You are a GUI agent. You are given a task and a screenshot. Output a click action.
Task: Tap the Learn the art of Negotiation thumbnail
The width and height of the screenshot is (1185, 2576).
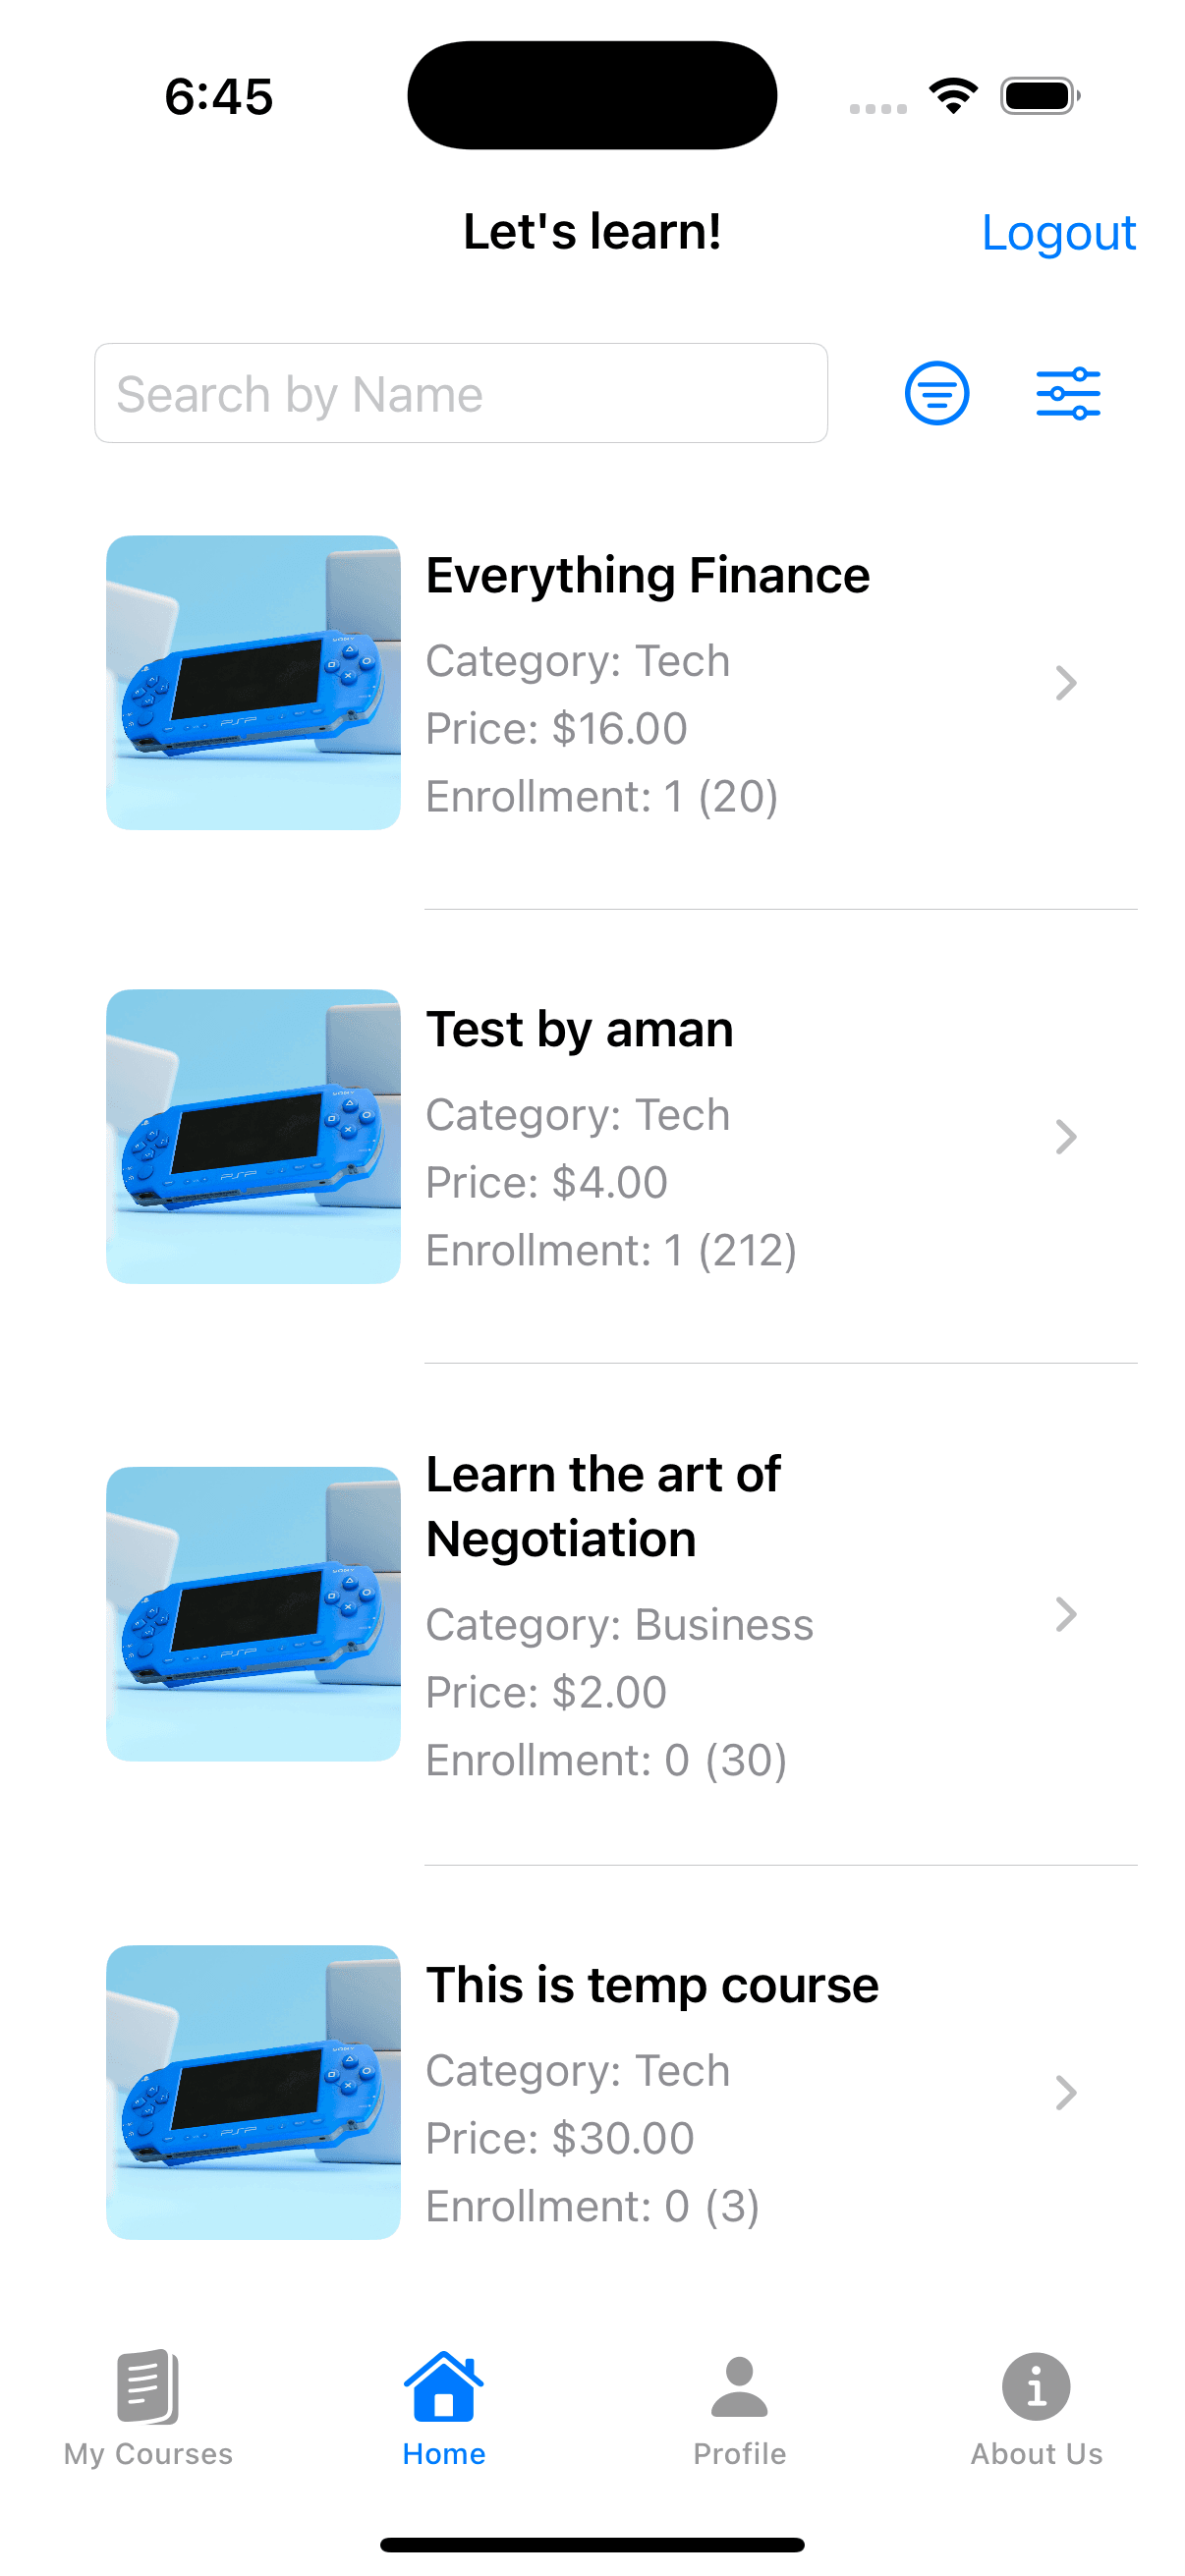[x=253, y=1614]
